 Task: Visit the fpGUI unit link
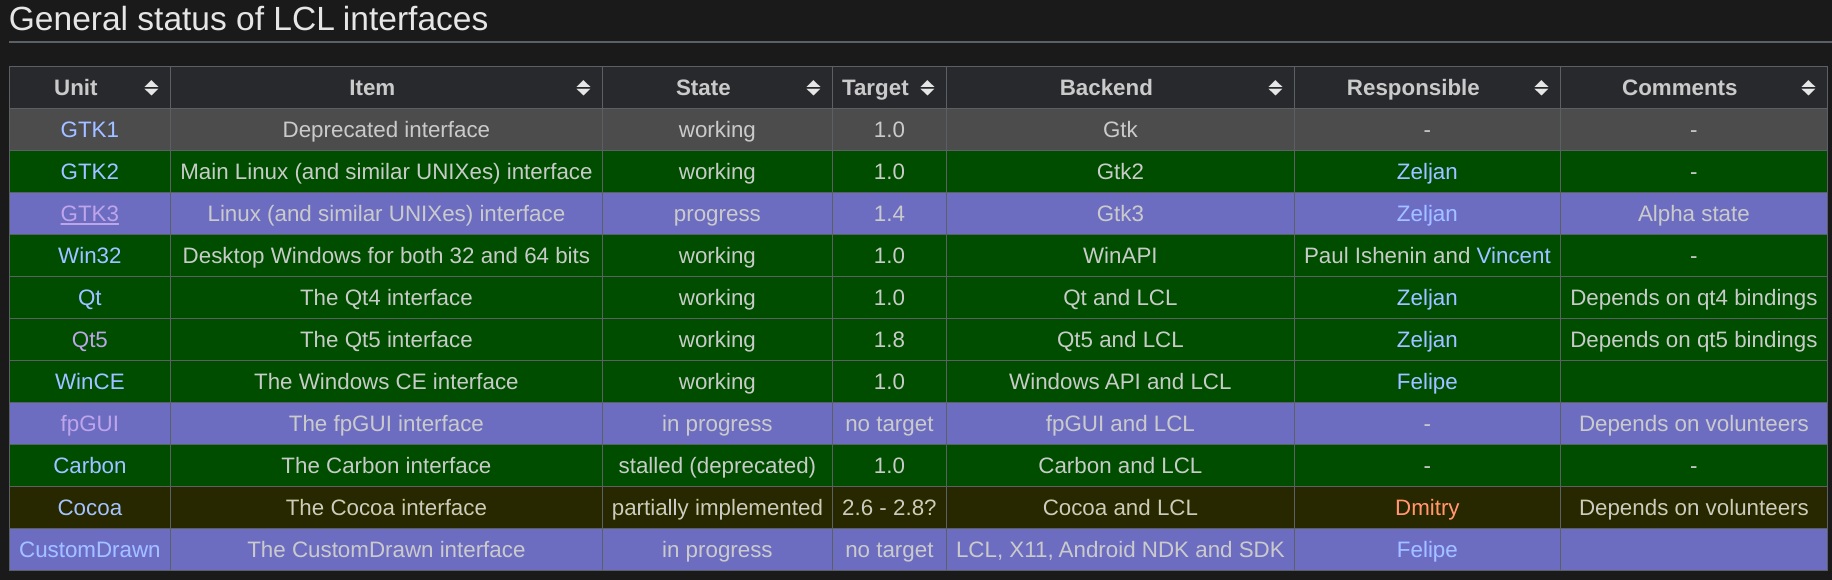(x=90, y=424)
